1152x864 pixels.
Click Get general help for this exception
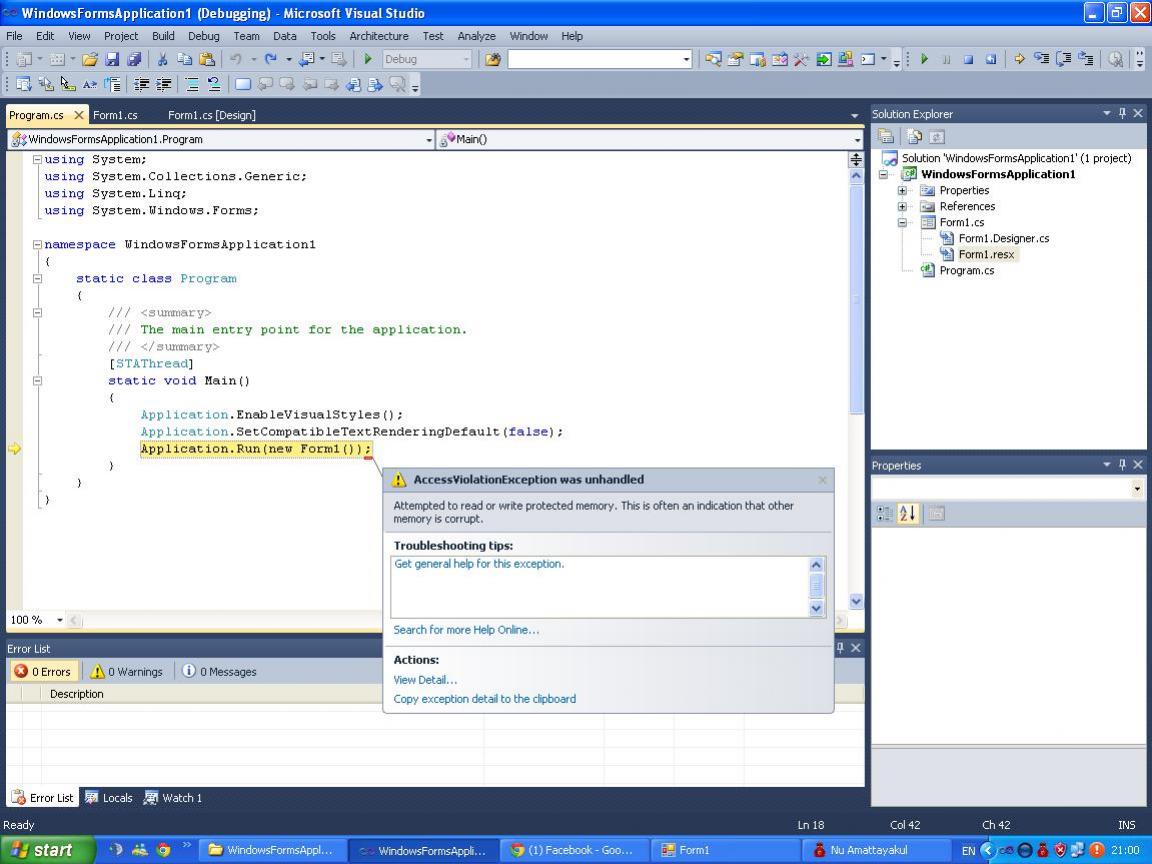[x=479, y=564]
